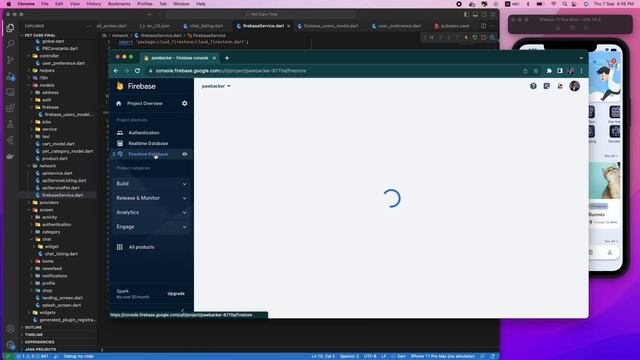Open Firebase notifications bell icon
640x360 pixels.
click(560, 86)
